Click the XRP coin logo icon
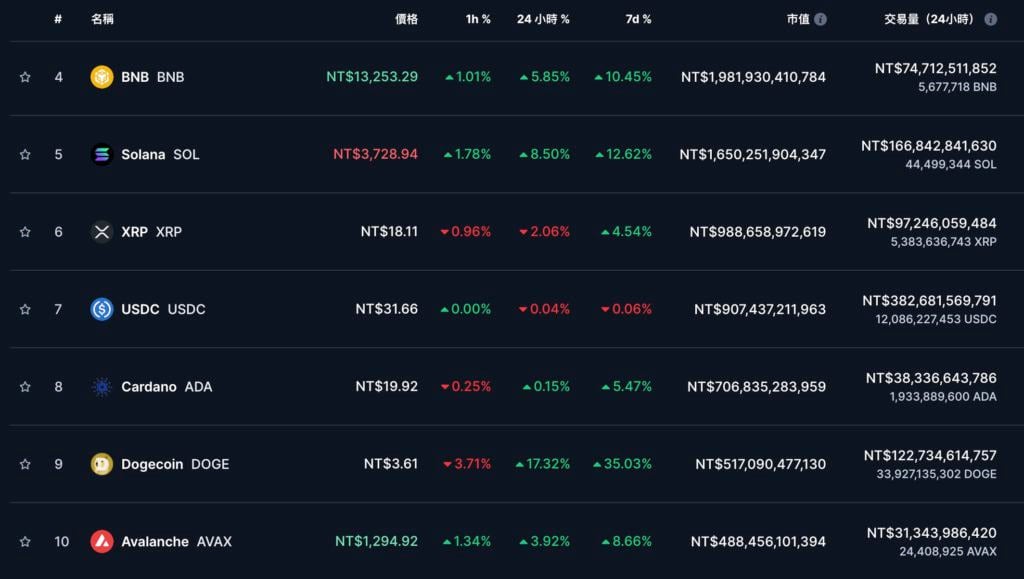The width and height of the screenshot is (1024, 579). pyautogui.click(x=102, y=232)
